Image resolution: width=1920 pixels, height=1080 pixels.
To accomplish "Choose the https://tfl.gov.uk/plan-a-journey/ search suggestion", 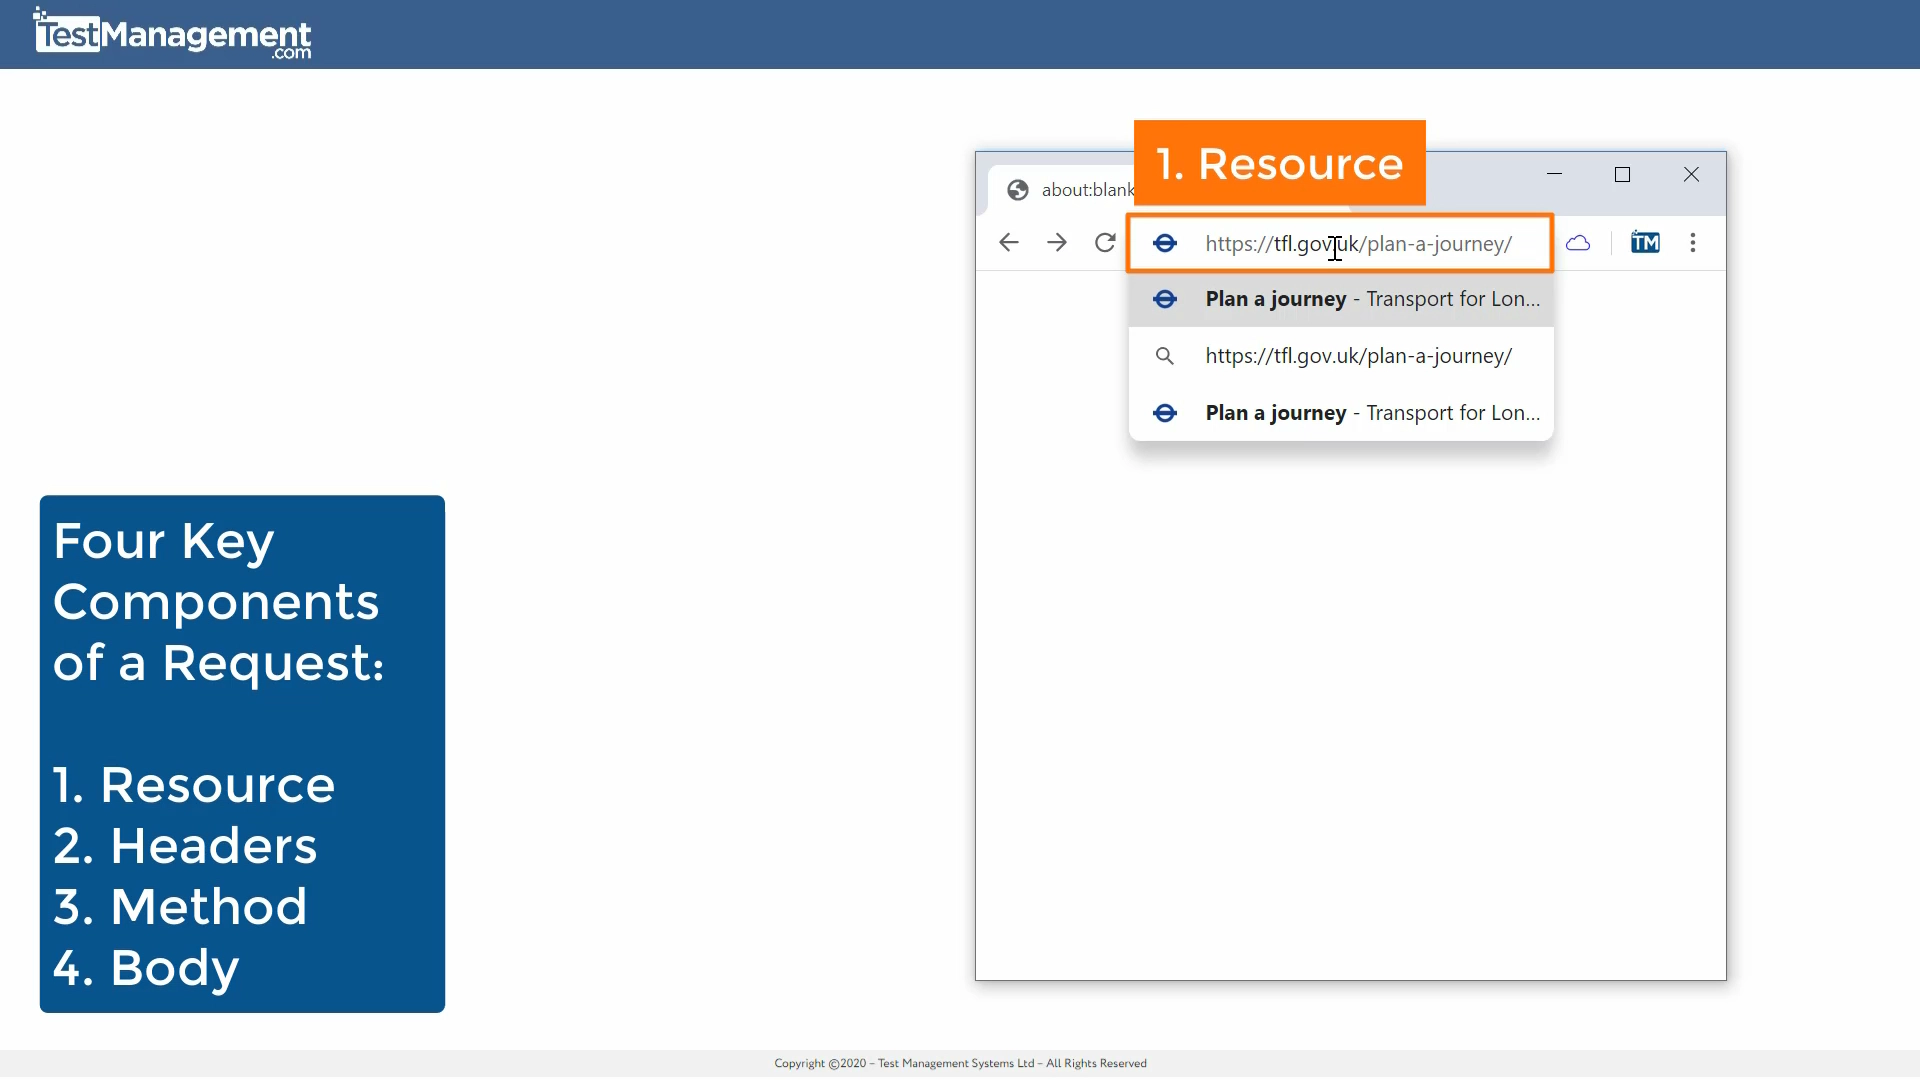I will coord(1358,355).
